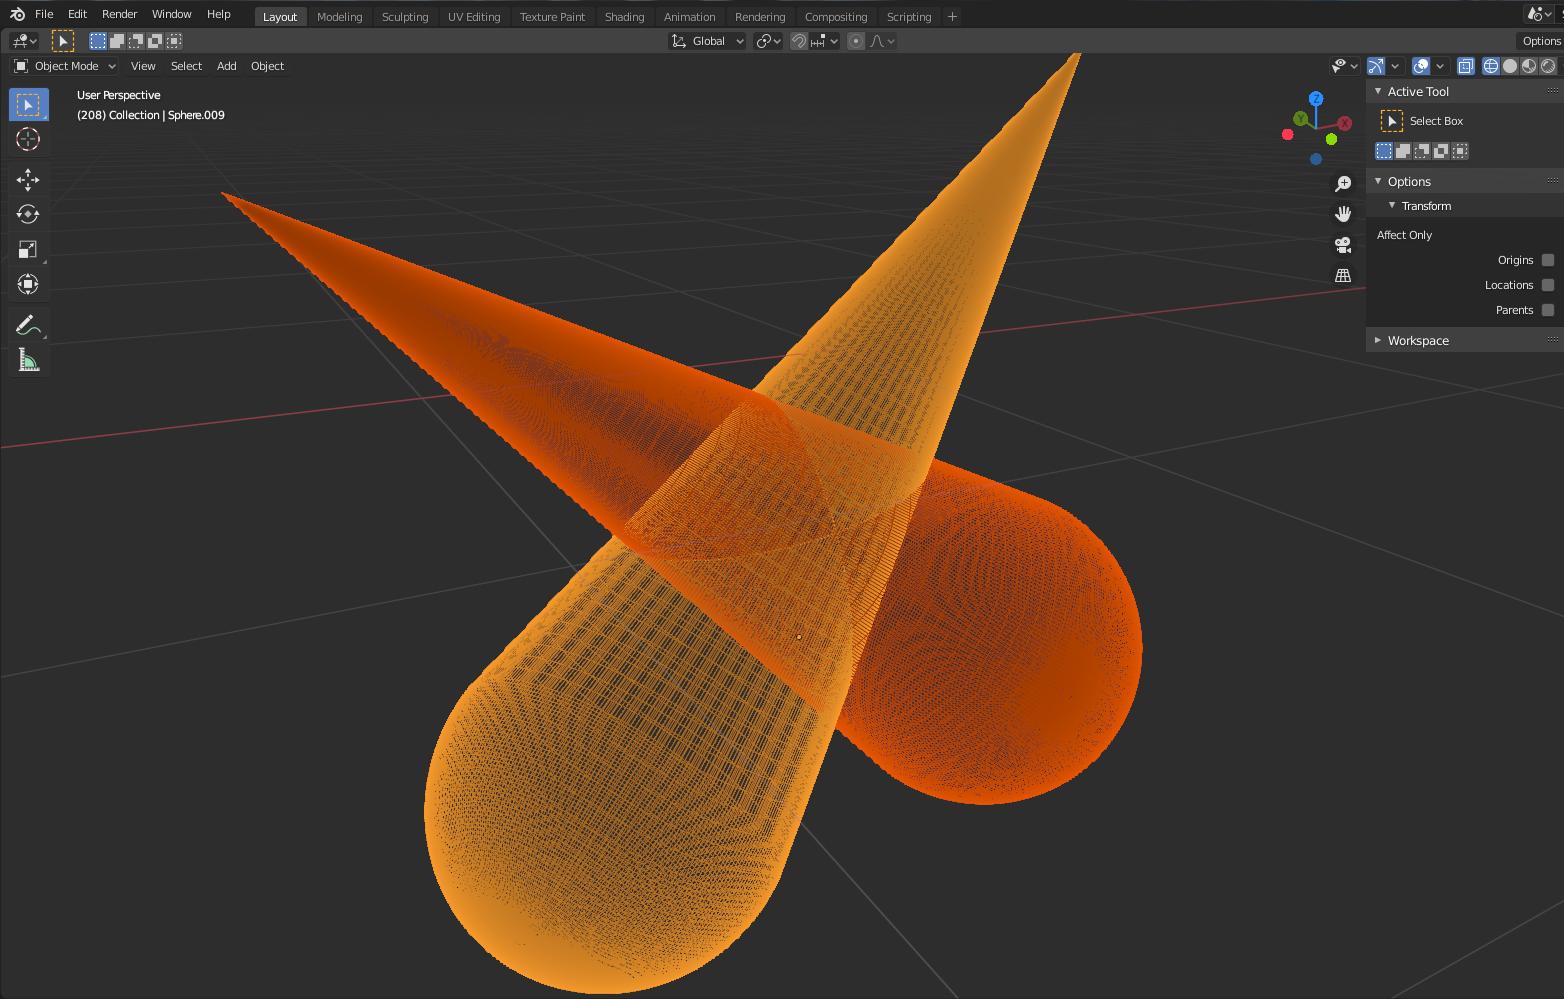Switch to the Modeling workspace tab

click(x=339, y=17)
